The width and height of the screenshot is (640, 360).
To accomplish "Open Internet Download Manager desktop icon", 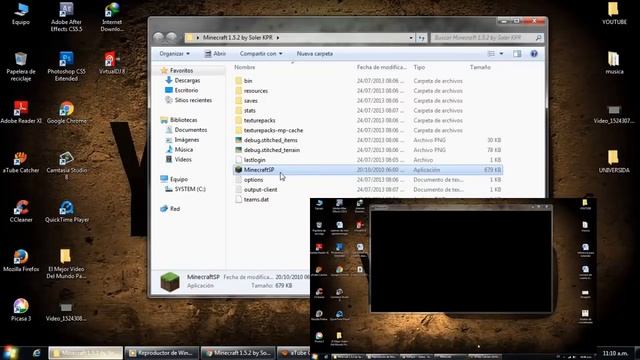I will pos(112,17).
